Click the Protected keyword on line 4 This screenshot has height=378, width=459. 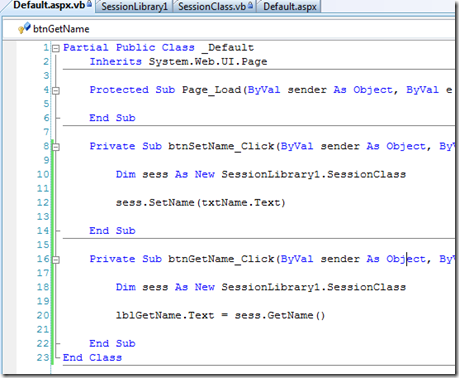coord(119,90)
